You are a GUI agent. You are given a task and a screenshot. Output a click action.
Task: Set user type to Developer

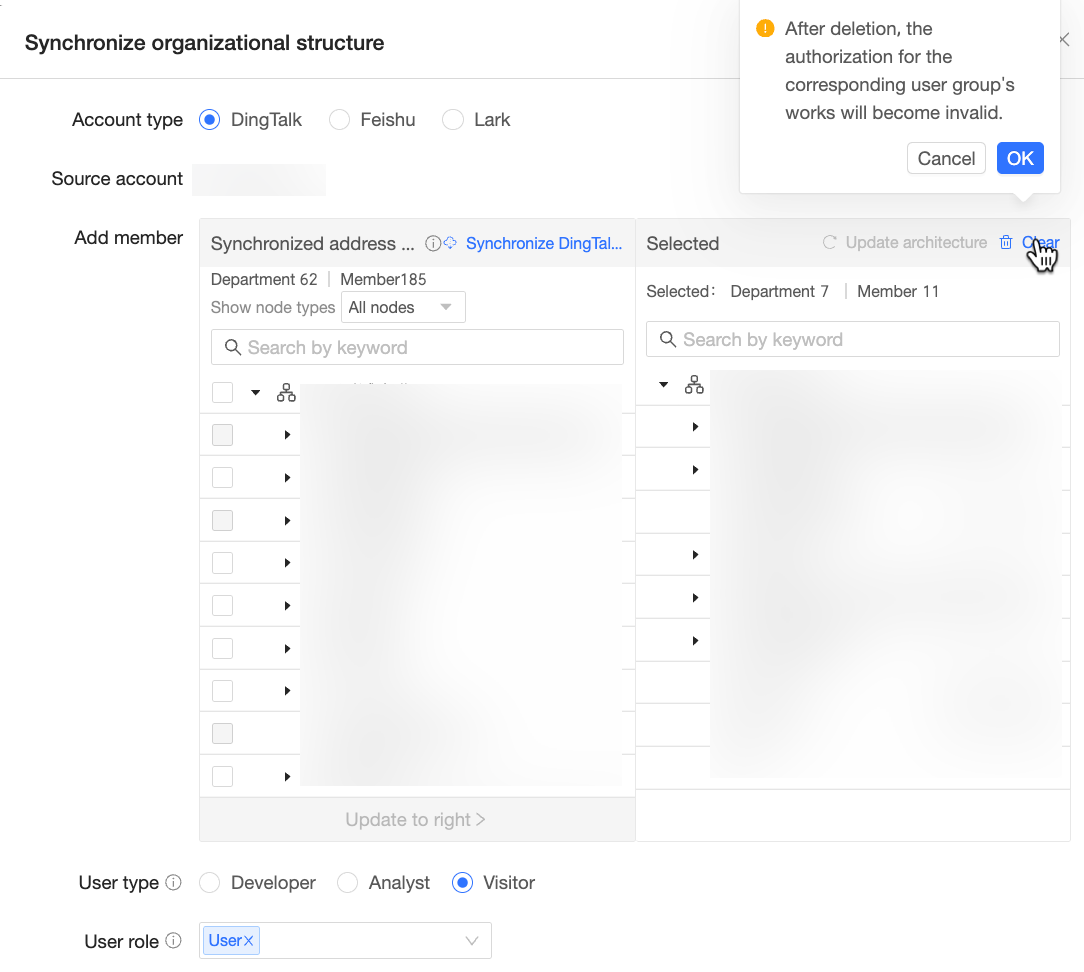click(x=209, y=883)
